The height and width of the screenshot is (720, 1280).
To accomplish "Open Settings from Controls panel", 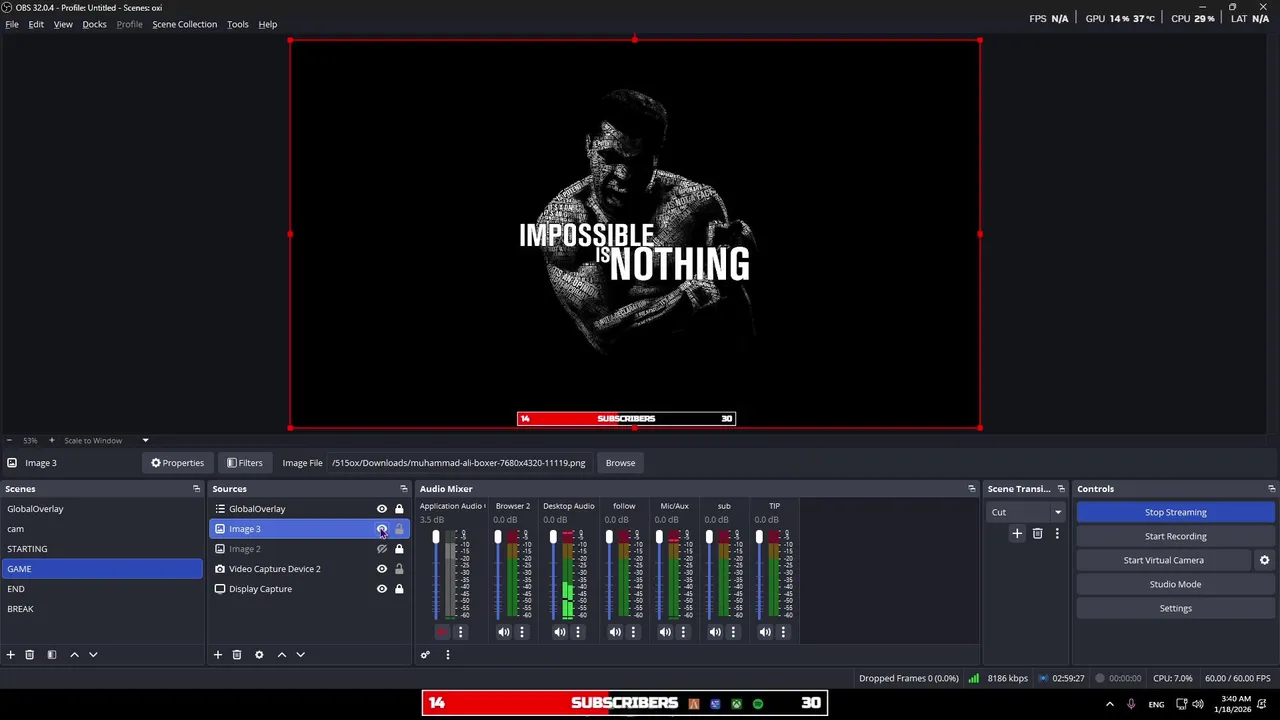I will pyautogui.click(x=1175, y=608).
